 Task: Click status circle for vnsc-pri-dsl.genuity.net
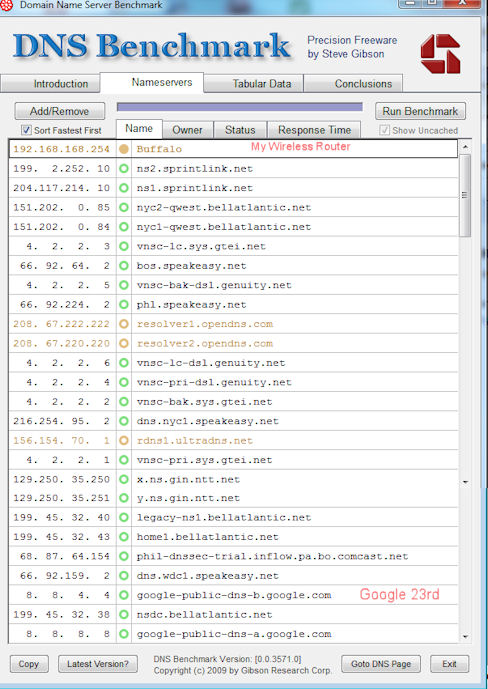point(124,382)
